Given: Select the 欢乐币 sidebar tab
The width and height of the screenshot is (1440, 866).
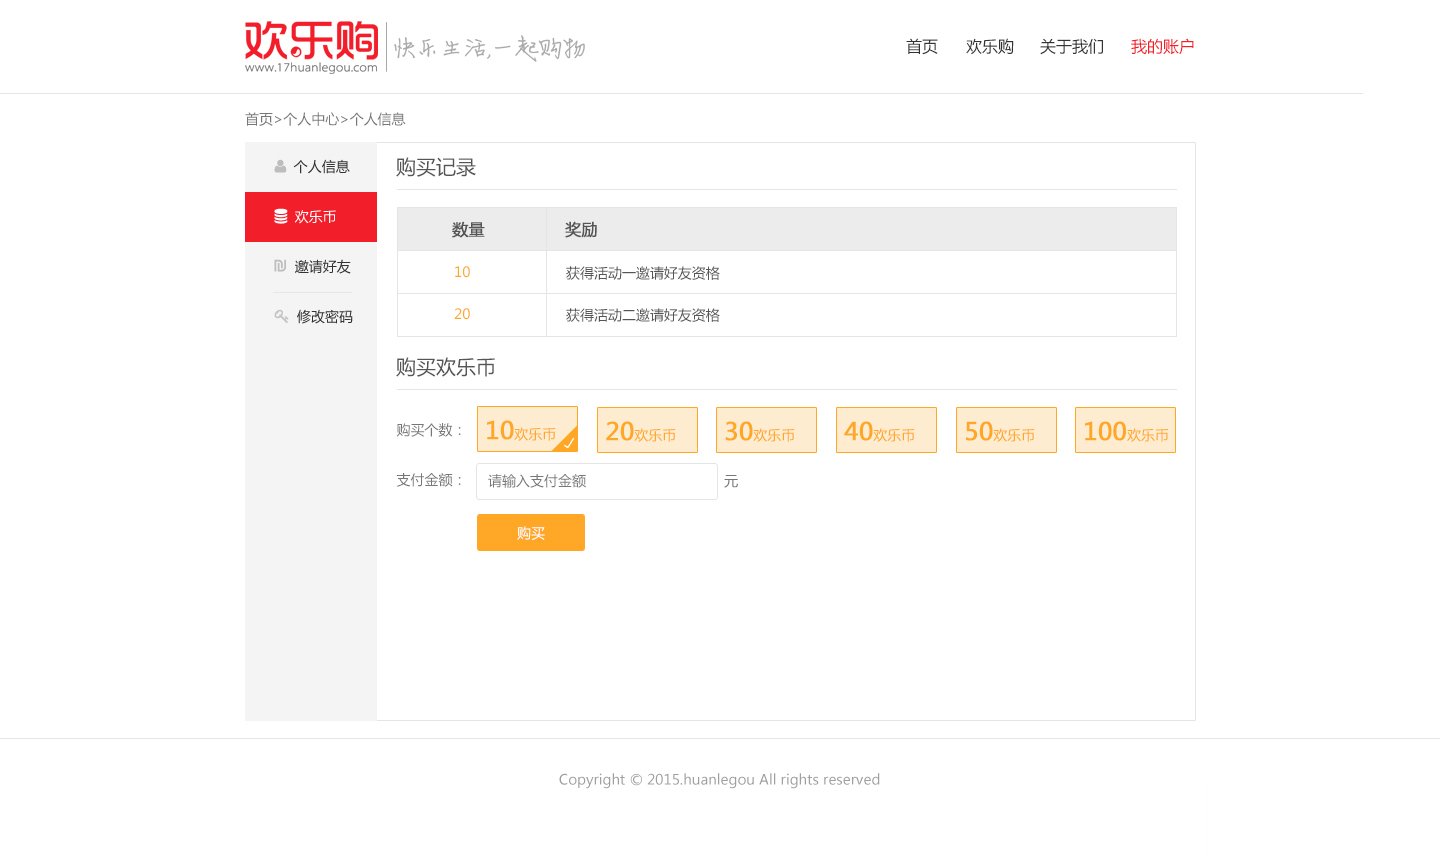Looking at the screenshot, I should pyautogui.click(x=311, y=217).
